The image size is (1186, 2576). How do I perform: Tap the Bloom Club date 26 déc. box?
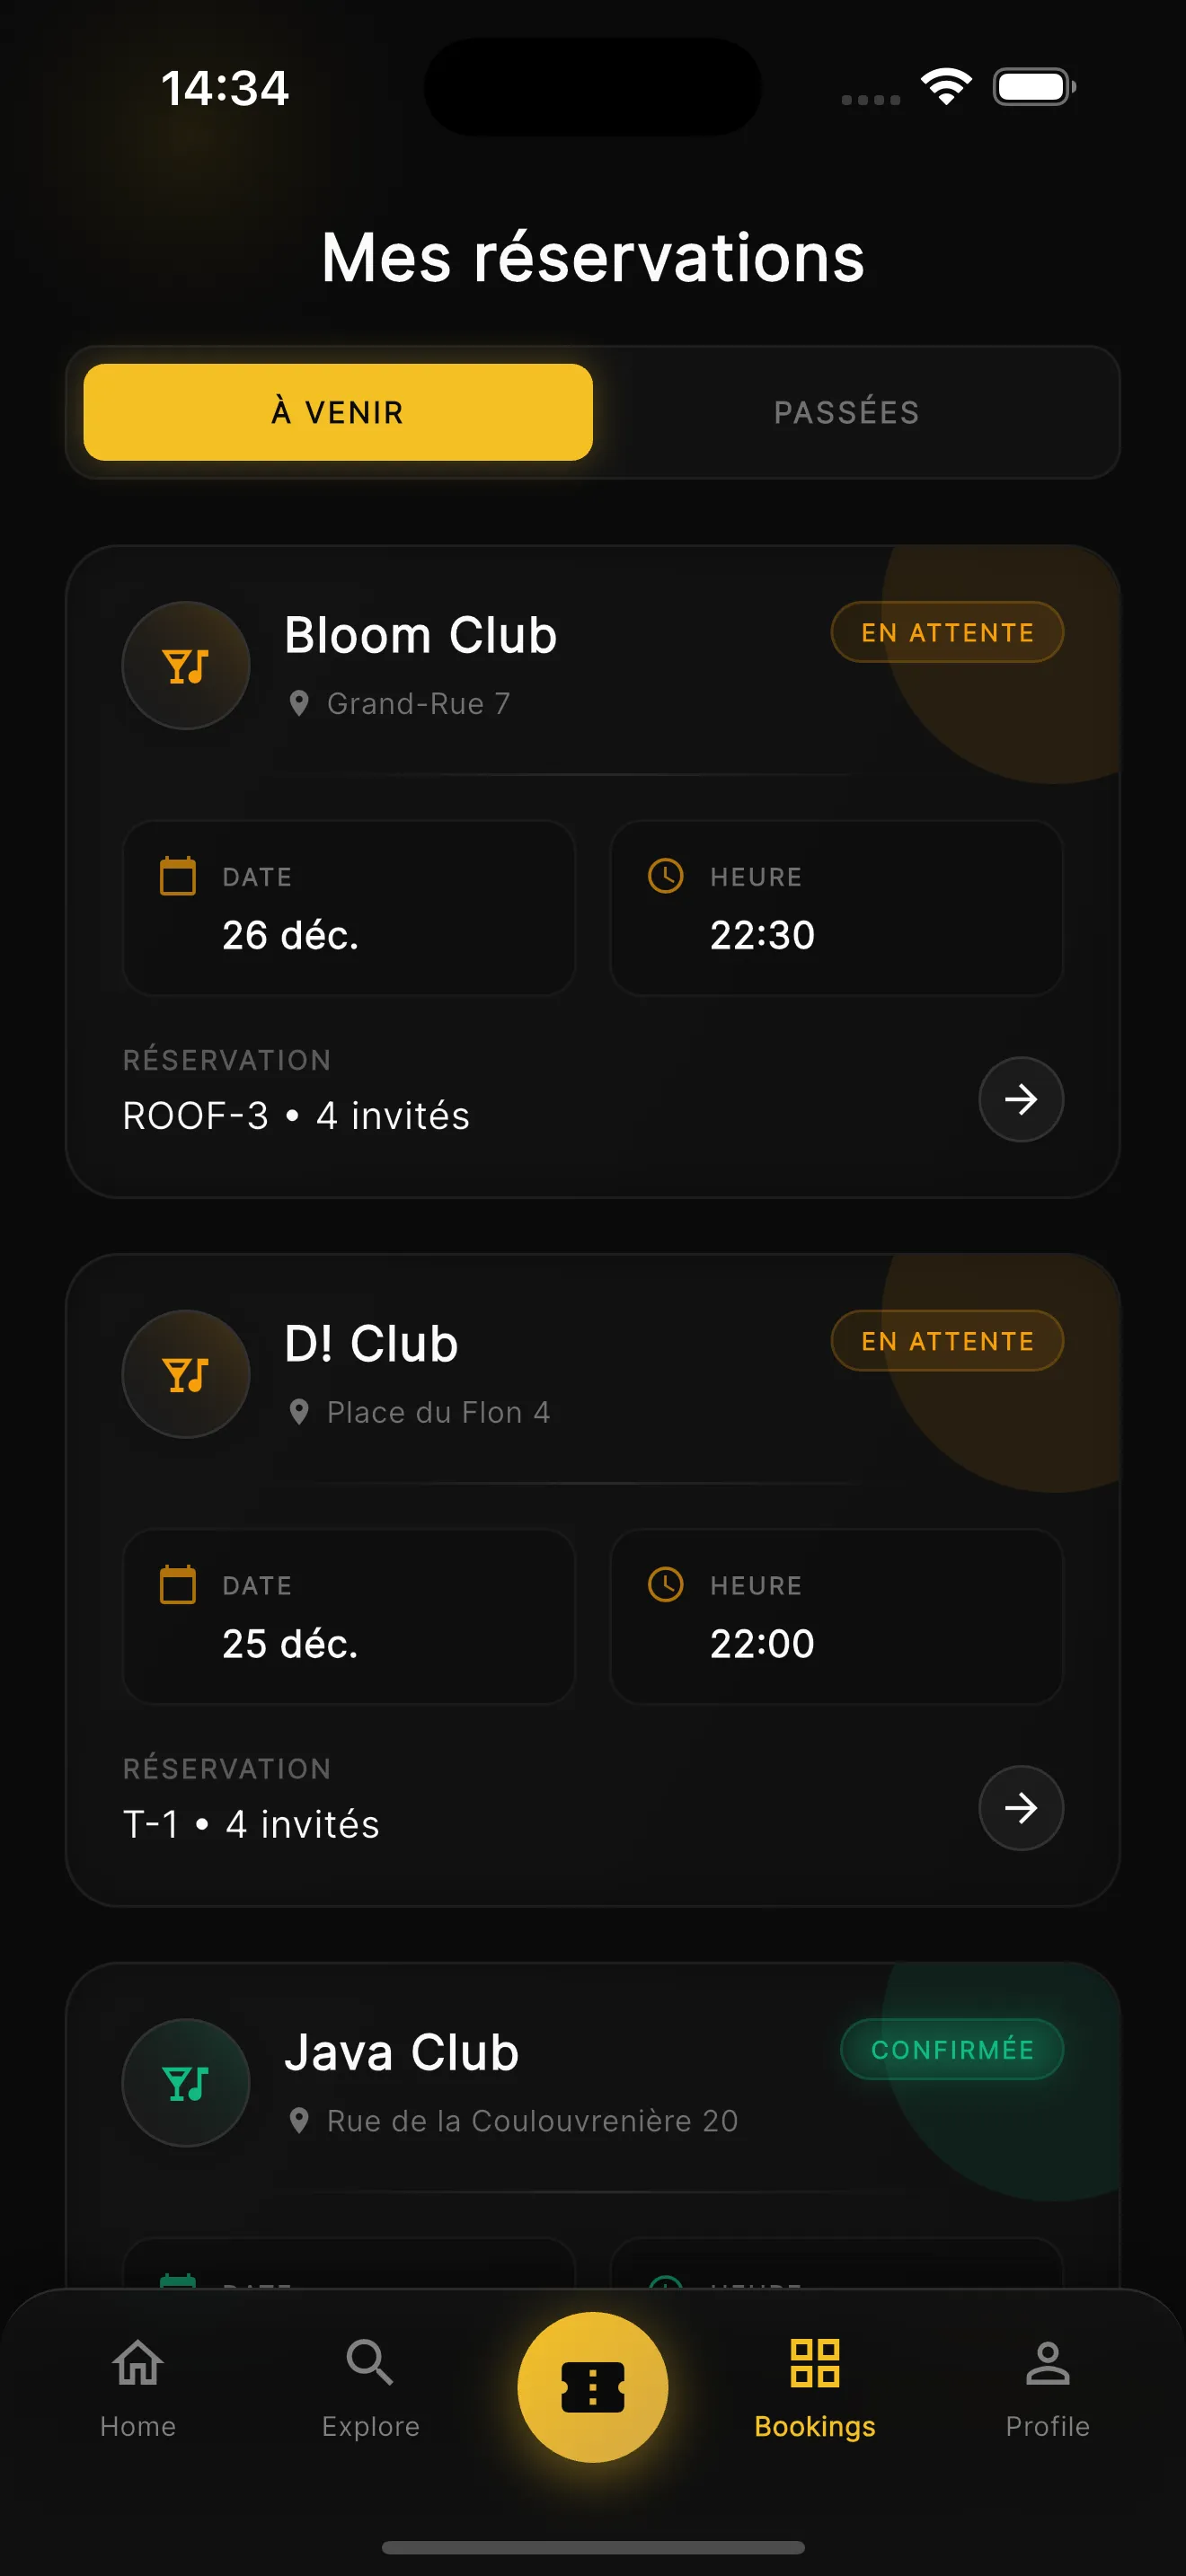[x=349, y=908]
